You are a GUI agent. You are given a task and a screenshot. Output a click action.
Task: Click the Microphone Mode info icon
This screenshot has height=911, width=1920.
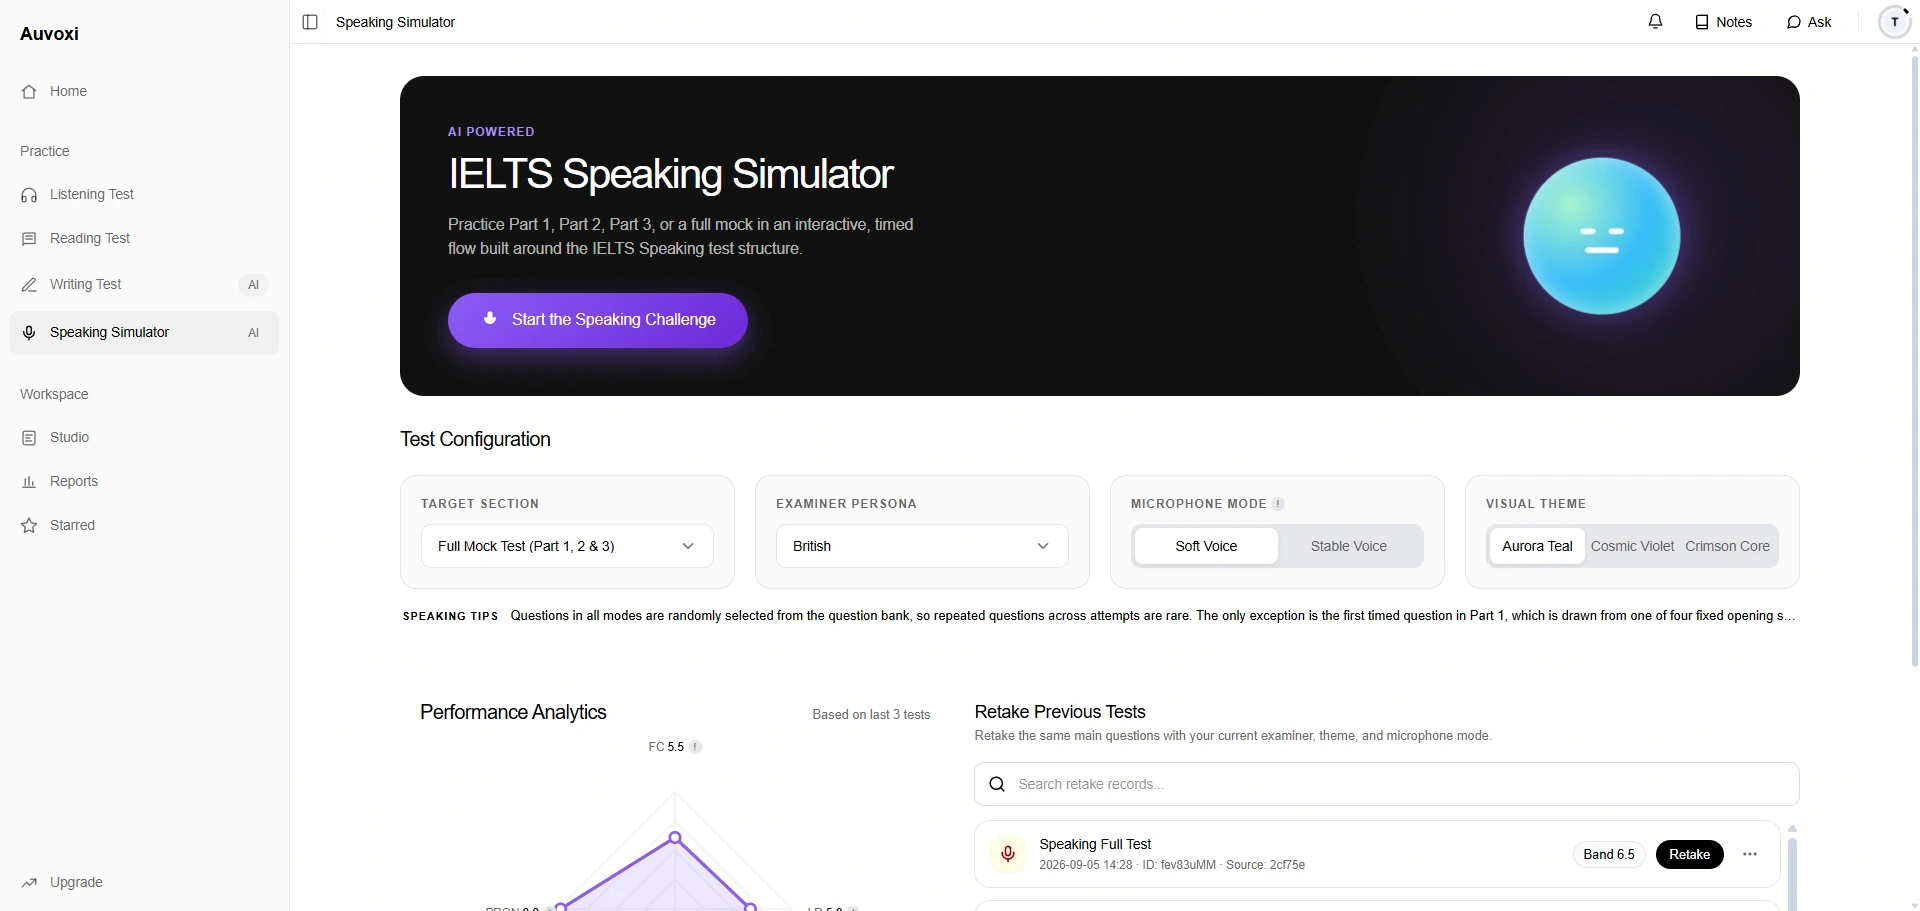(1278, 504)
